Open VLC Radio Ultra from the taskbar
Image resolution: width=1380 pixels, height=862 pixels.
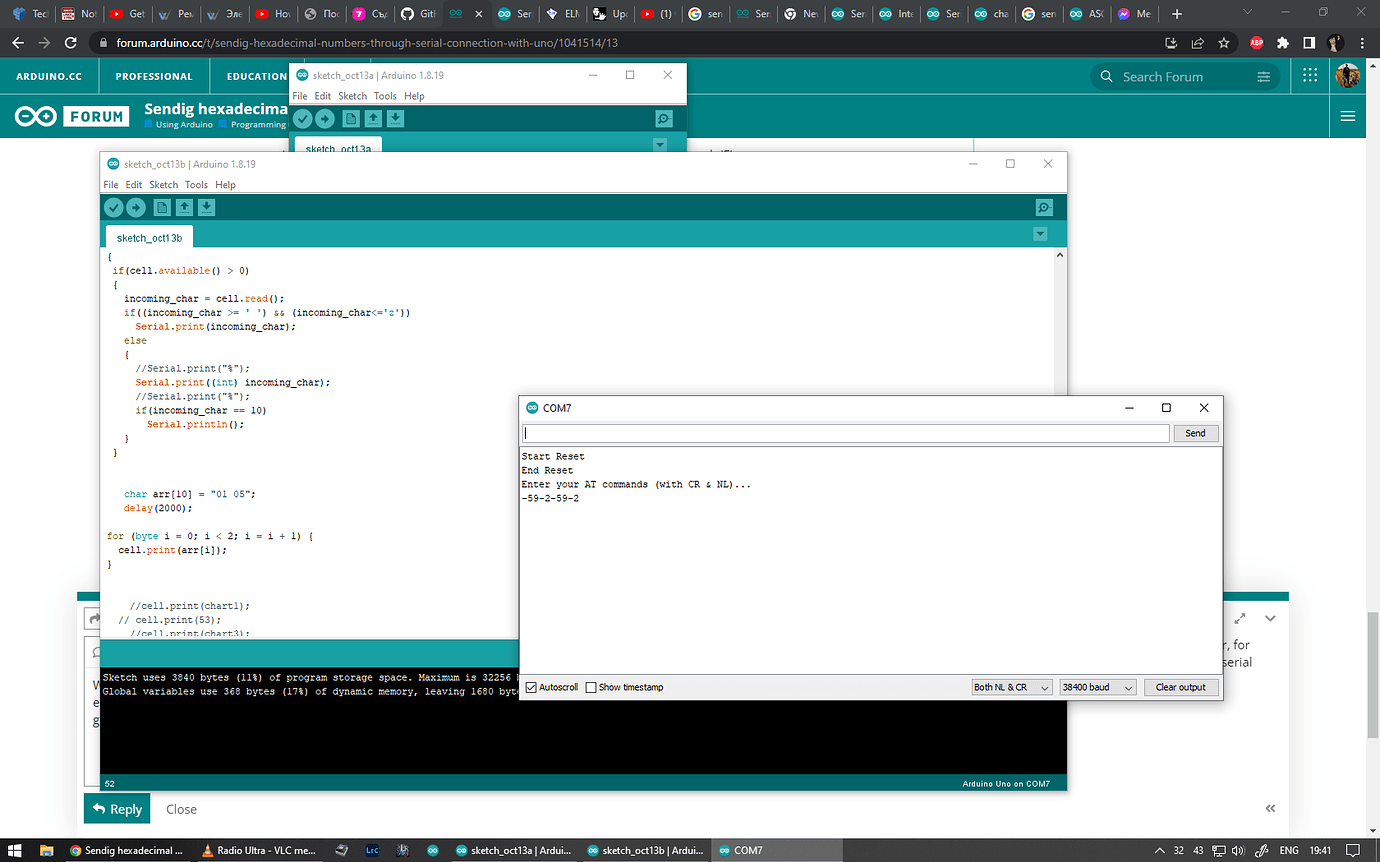tap(258, 850)
